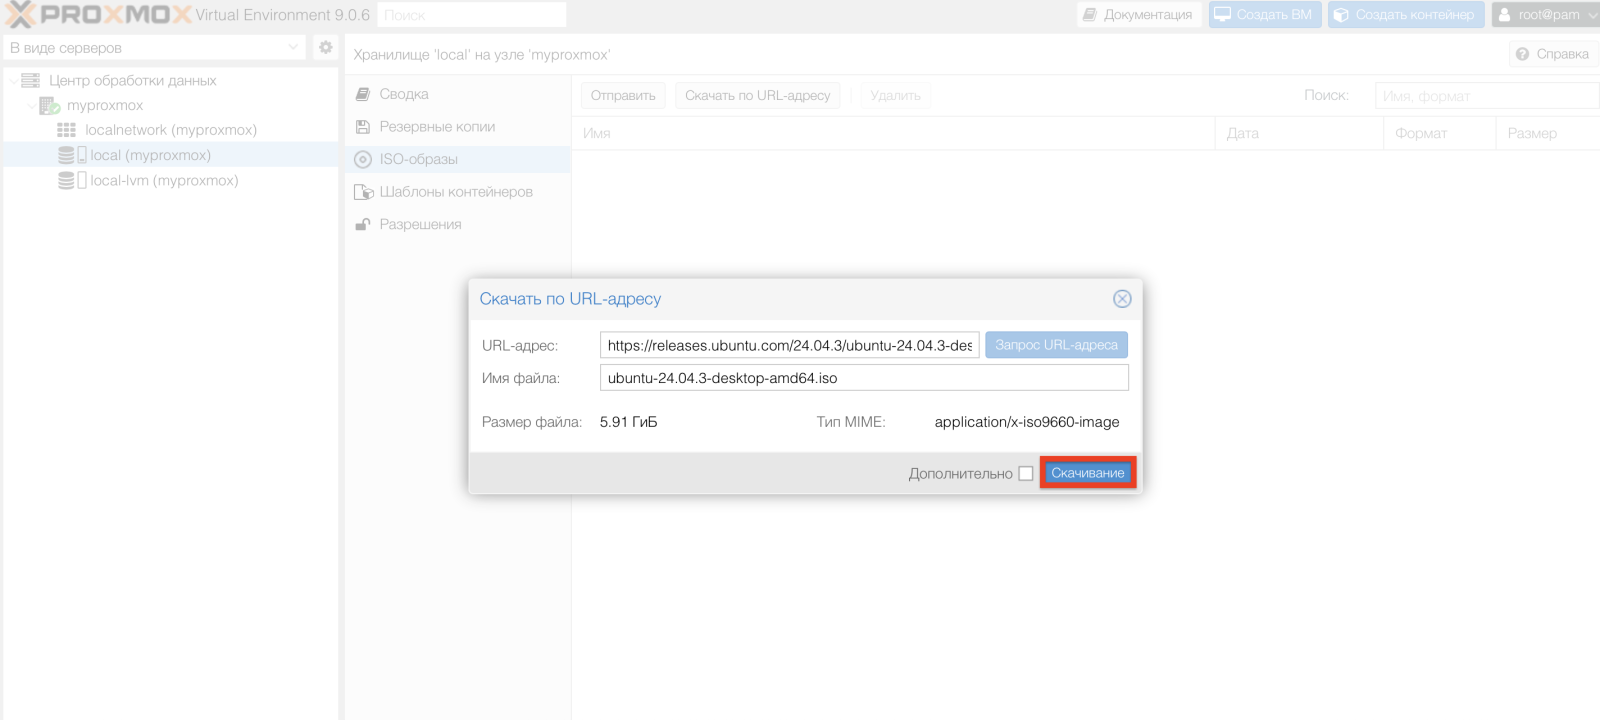Open the Шаблоны контейнеров section
The image size is (1600, 720).
click(458, 192)
